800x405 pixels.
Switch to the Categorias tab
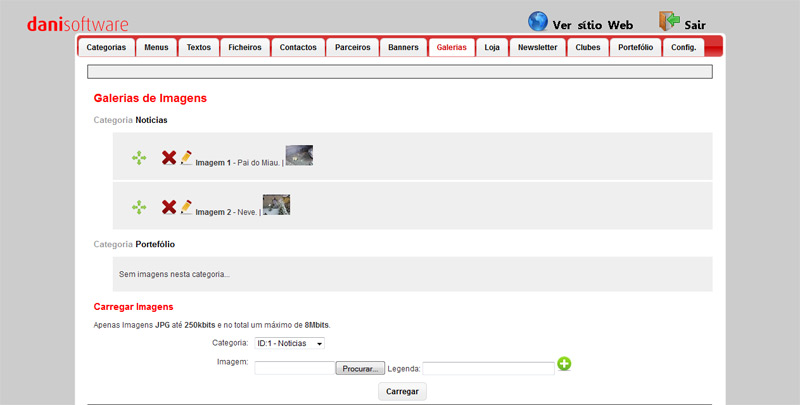(106, 47)
